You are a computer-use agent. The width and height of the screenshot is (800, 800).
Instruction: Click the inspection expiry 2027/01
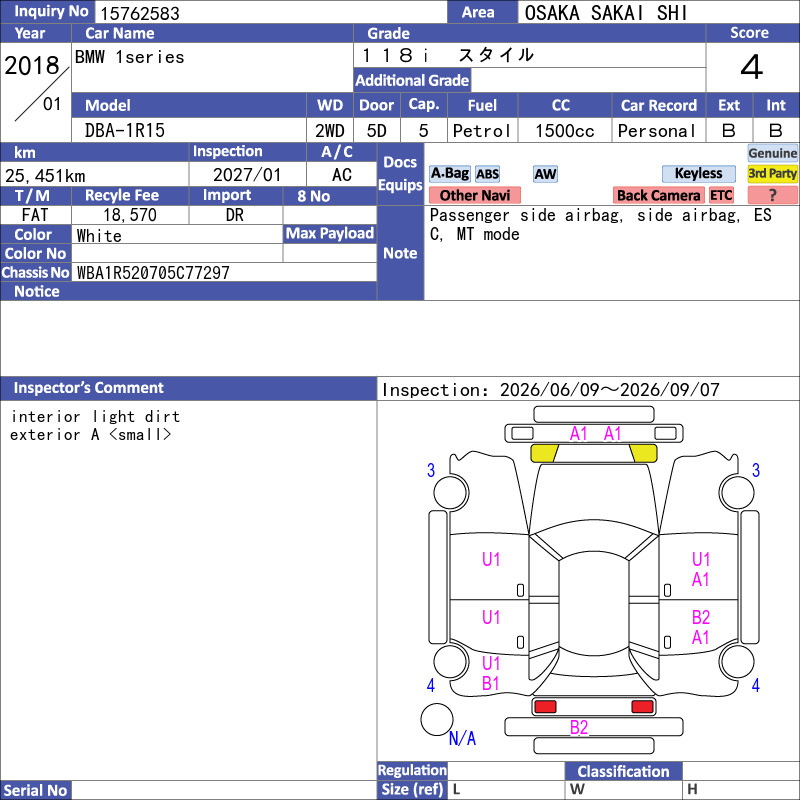(x=247, y=174)
